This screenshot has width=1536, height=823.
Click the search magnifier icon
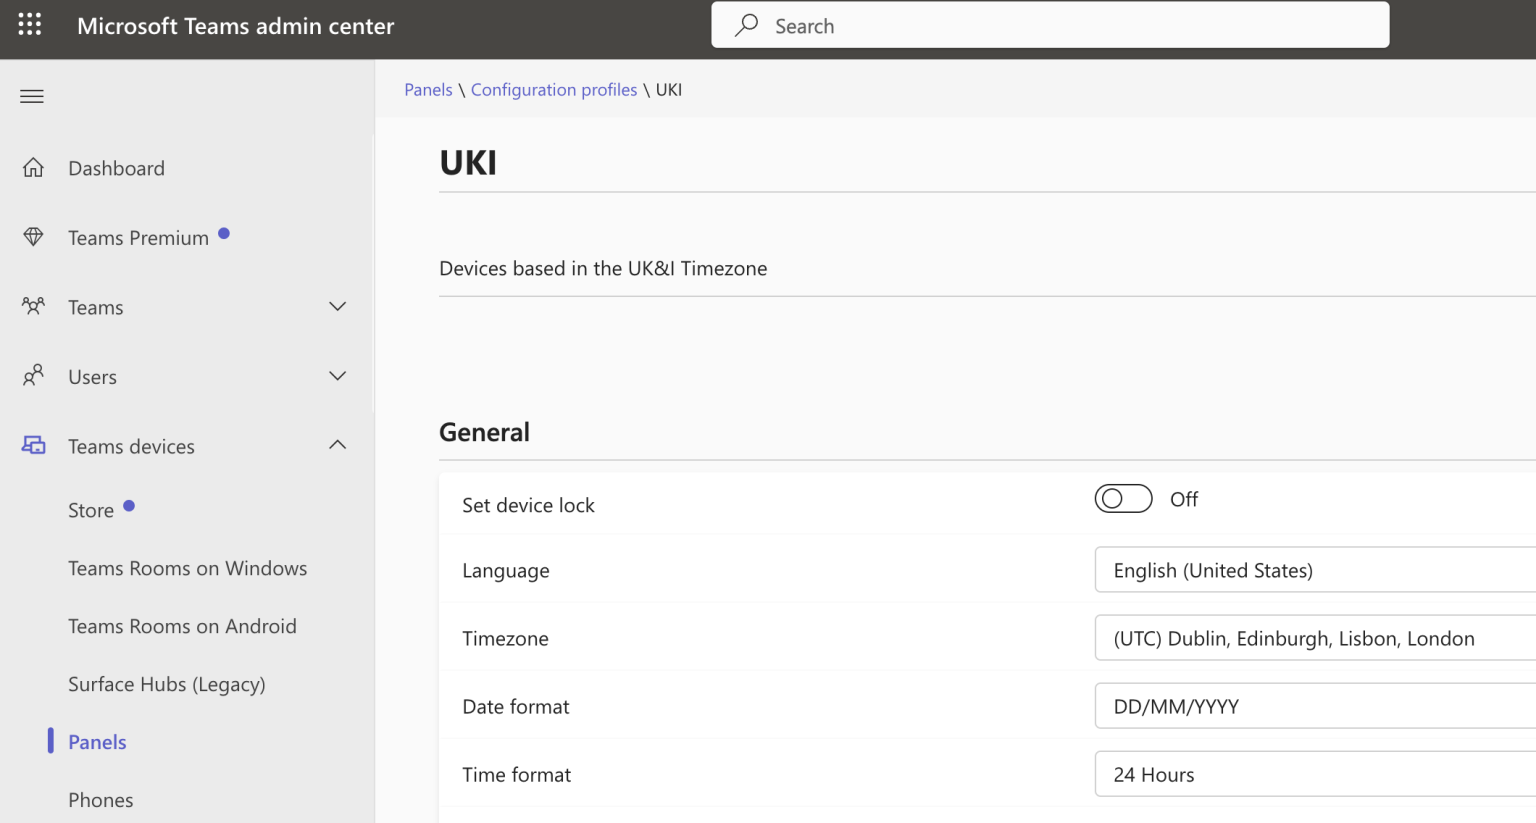click(x=746, y=25)
